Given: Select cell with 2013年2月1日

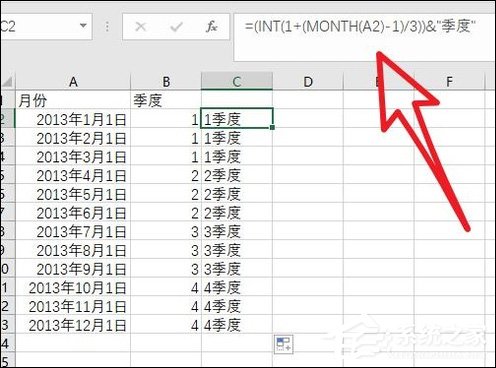Looking at the screenshot, I should click(x=73, y=138).
